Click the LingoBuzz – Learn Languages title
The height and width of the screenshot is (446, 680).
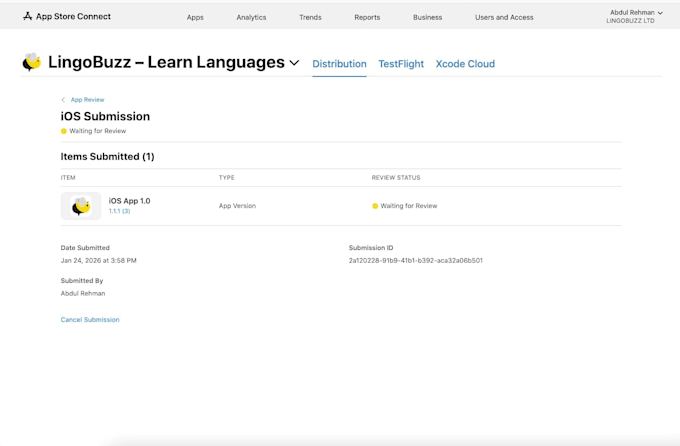click(167, 62)
